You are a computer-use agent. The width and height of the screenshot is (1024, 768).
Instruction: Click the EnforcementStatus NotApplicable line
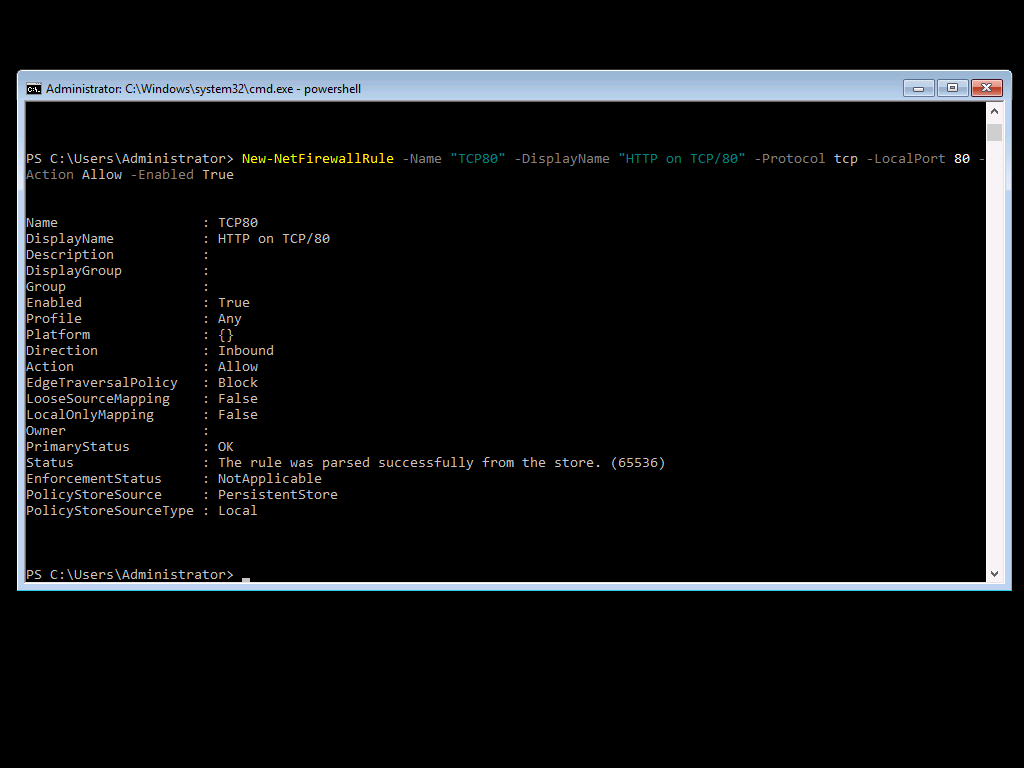click(175, 478)
